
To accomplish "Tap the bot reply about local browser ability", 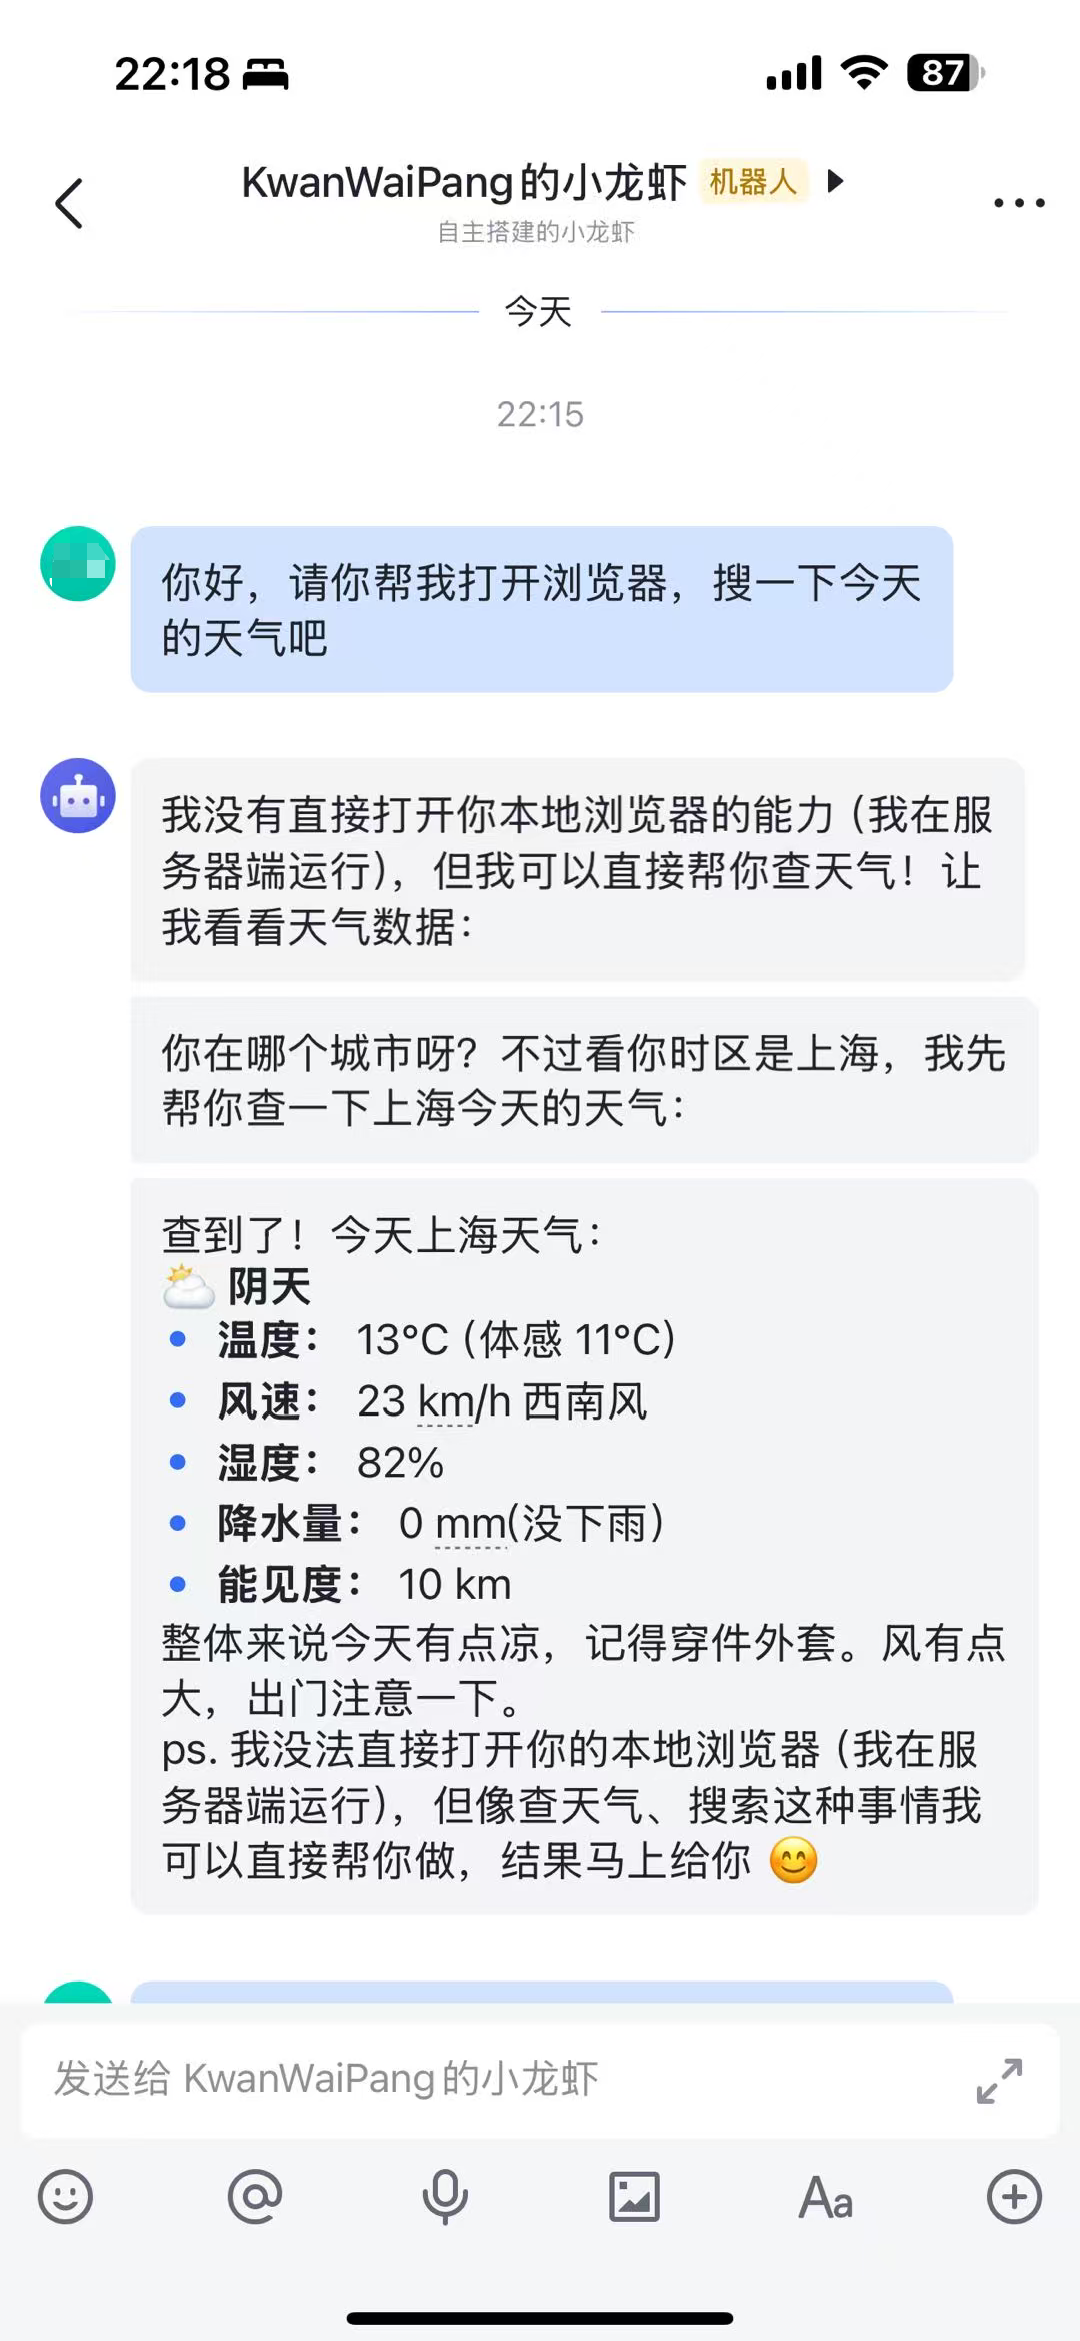I will tap(577, 870).
